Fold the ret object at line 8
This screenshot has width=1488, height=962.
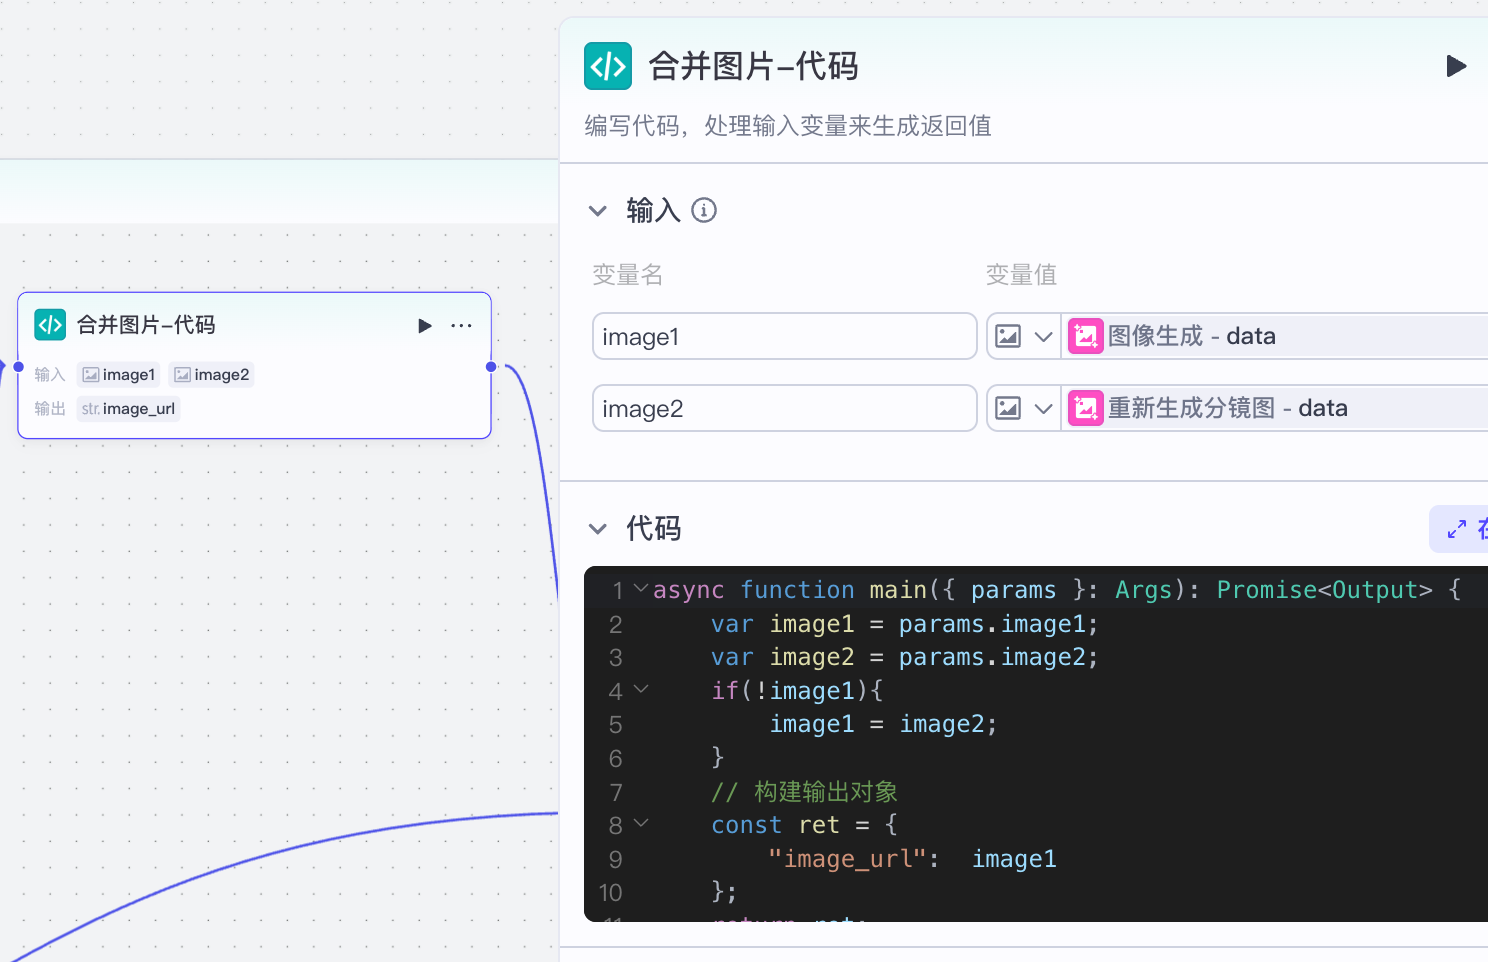(641, 823)
